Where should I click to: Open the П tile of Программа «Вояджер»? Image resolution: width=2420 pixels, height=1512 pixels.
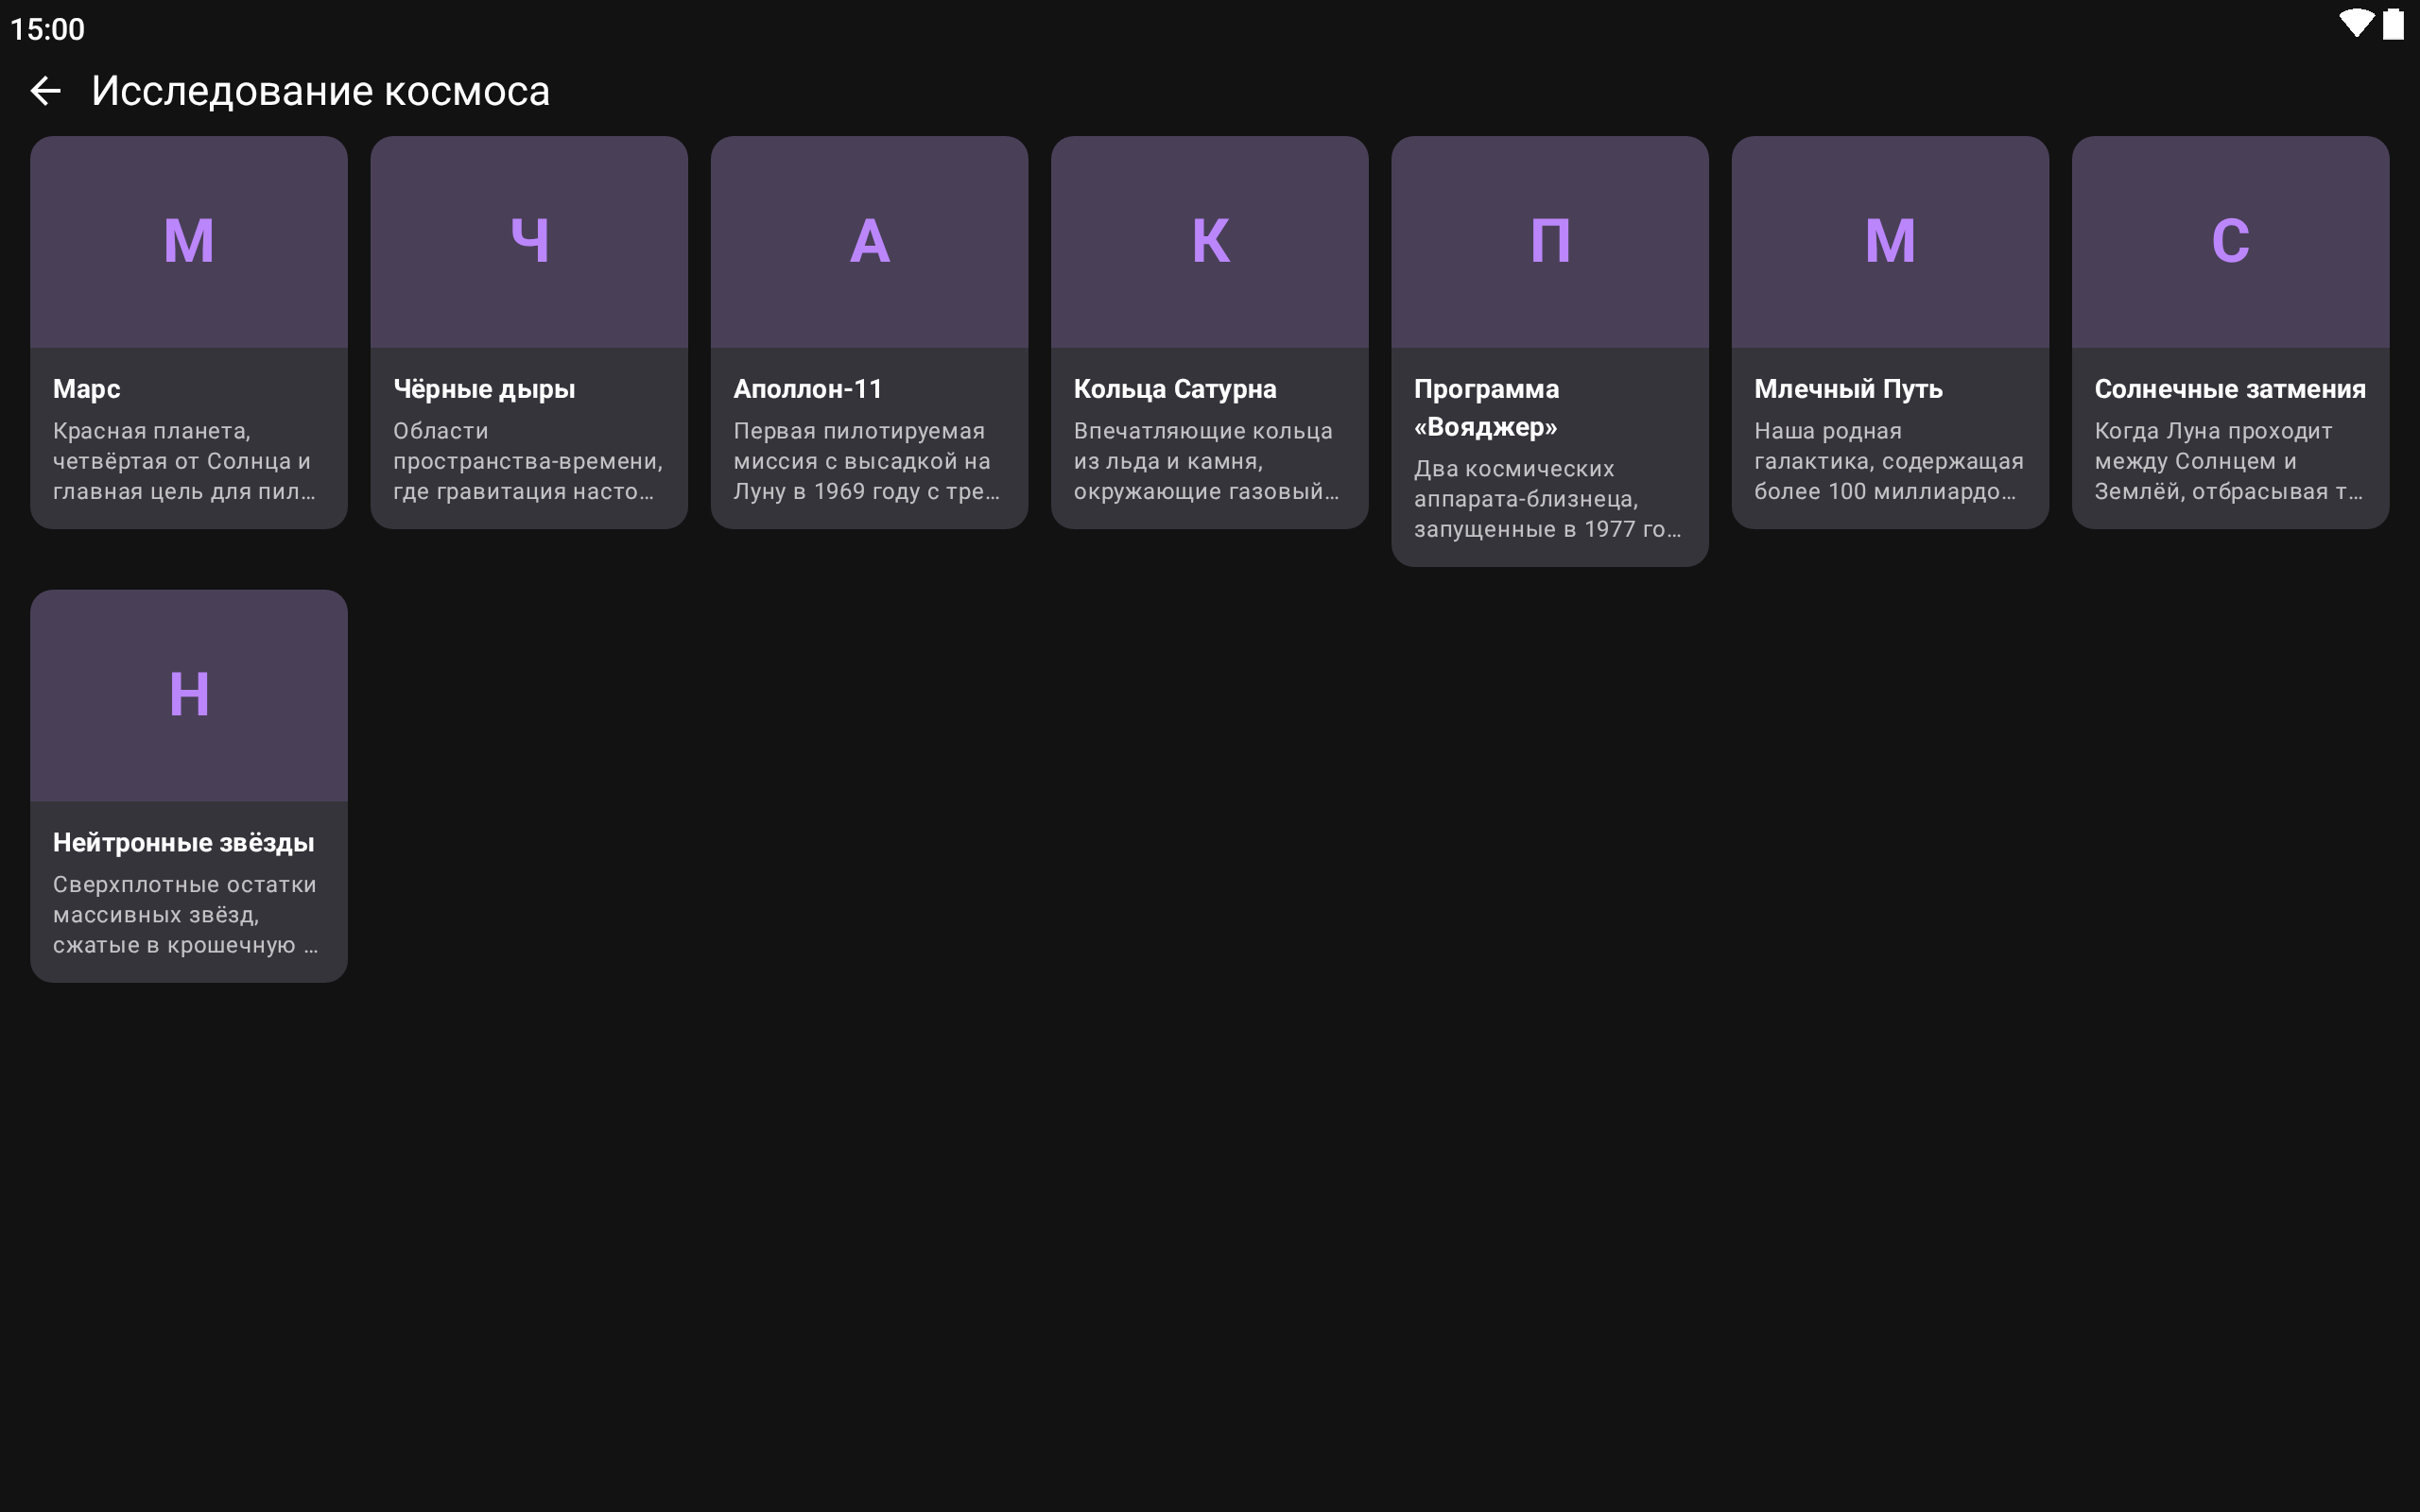(x=1549, y=242)
